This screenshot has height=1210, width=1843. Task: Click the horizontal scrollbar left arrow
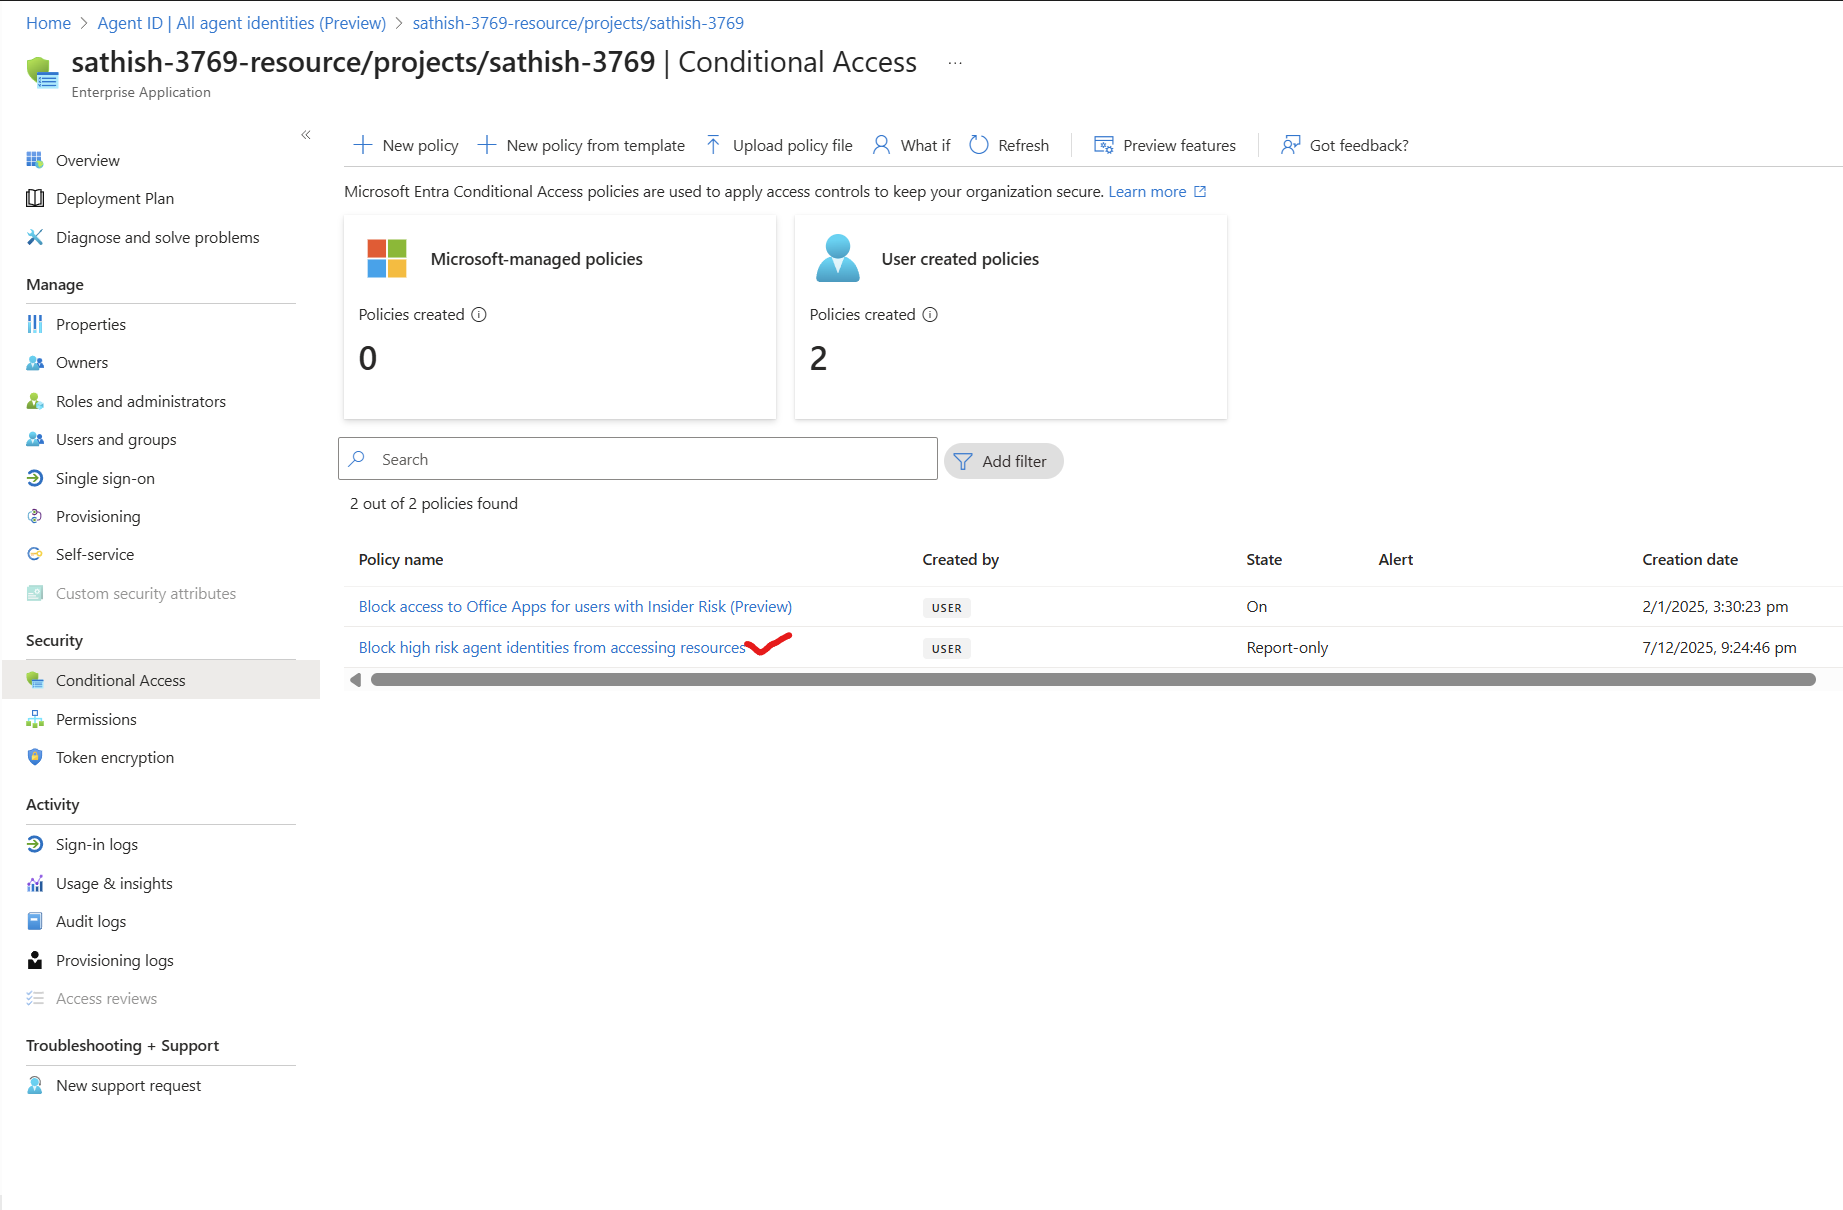(x=355, y=680)
